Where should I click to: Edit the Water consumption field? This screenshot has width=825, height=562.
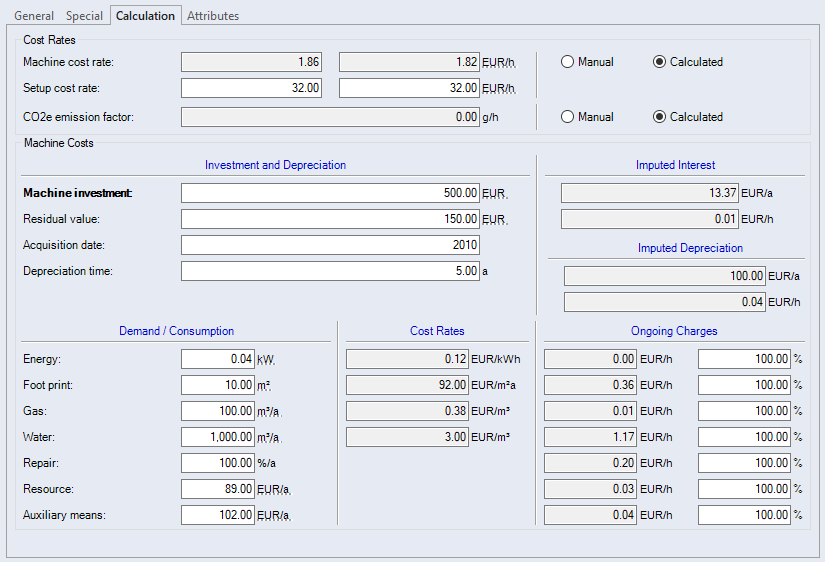[x=218, y=437]
